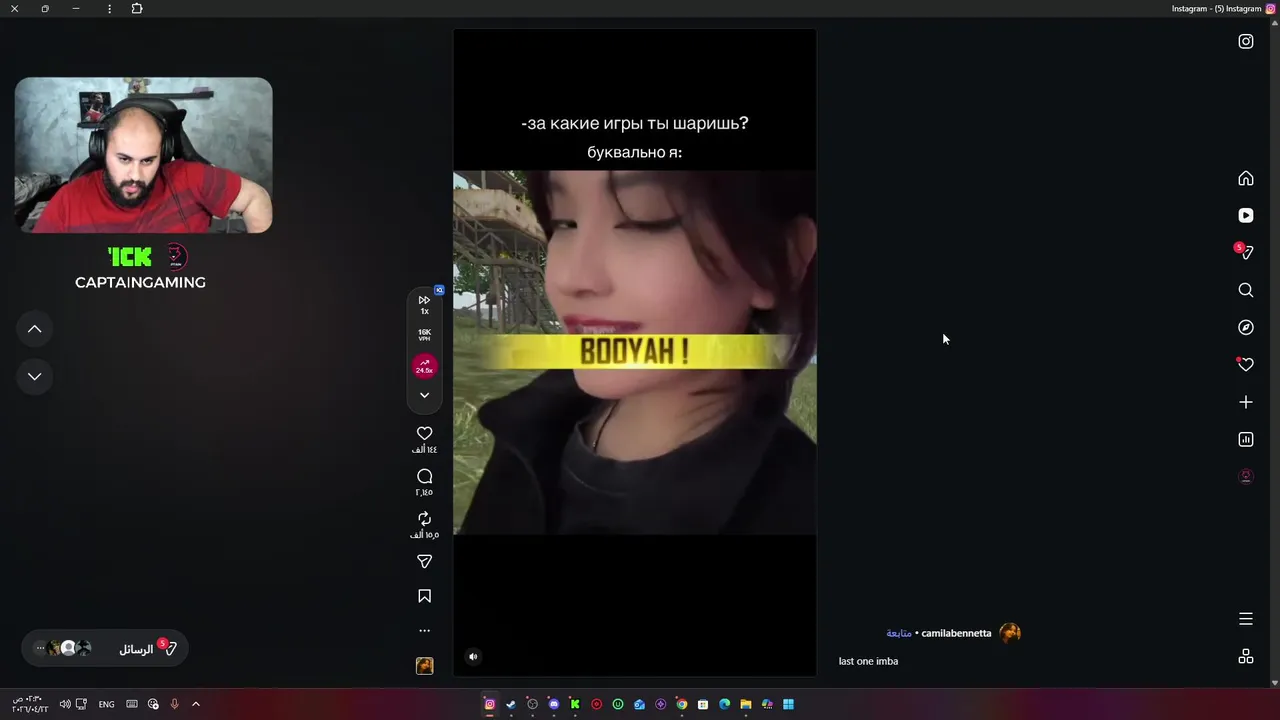Unmute the reel with the speaker icon
The width and height of the screenshot is (1280, 720).
pyautogui.click(x=473, y=657)
